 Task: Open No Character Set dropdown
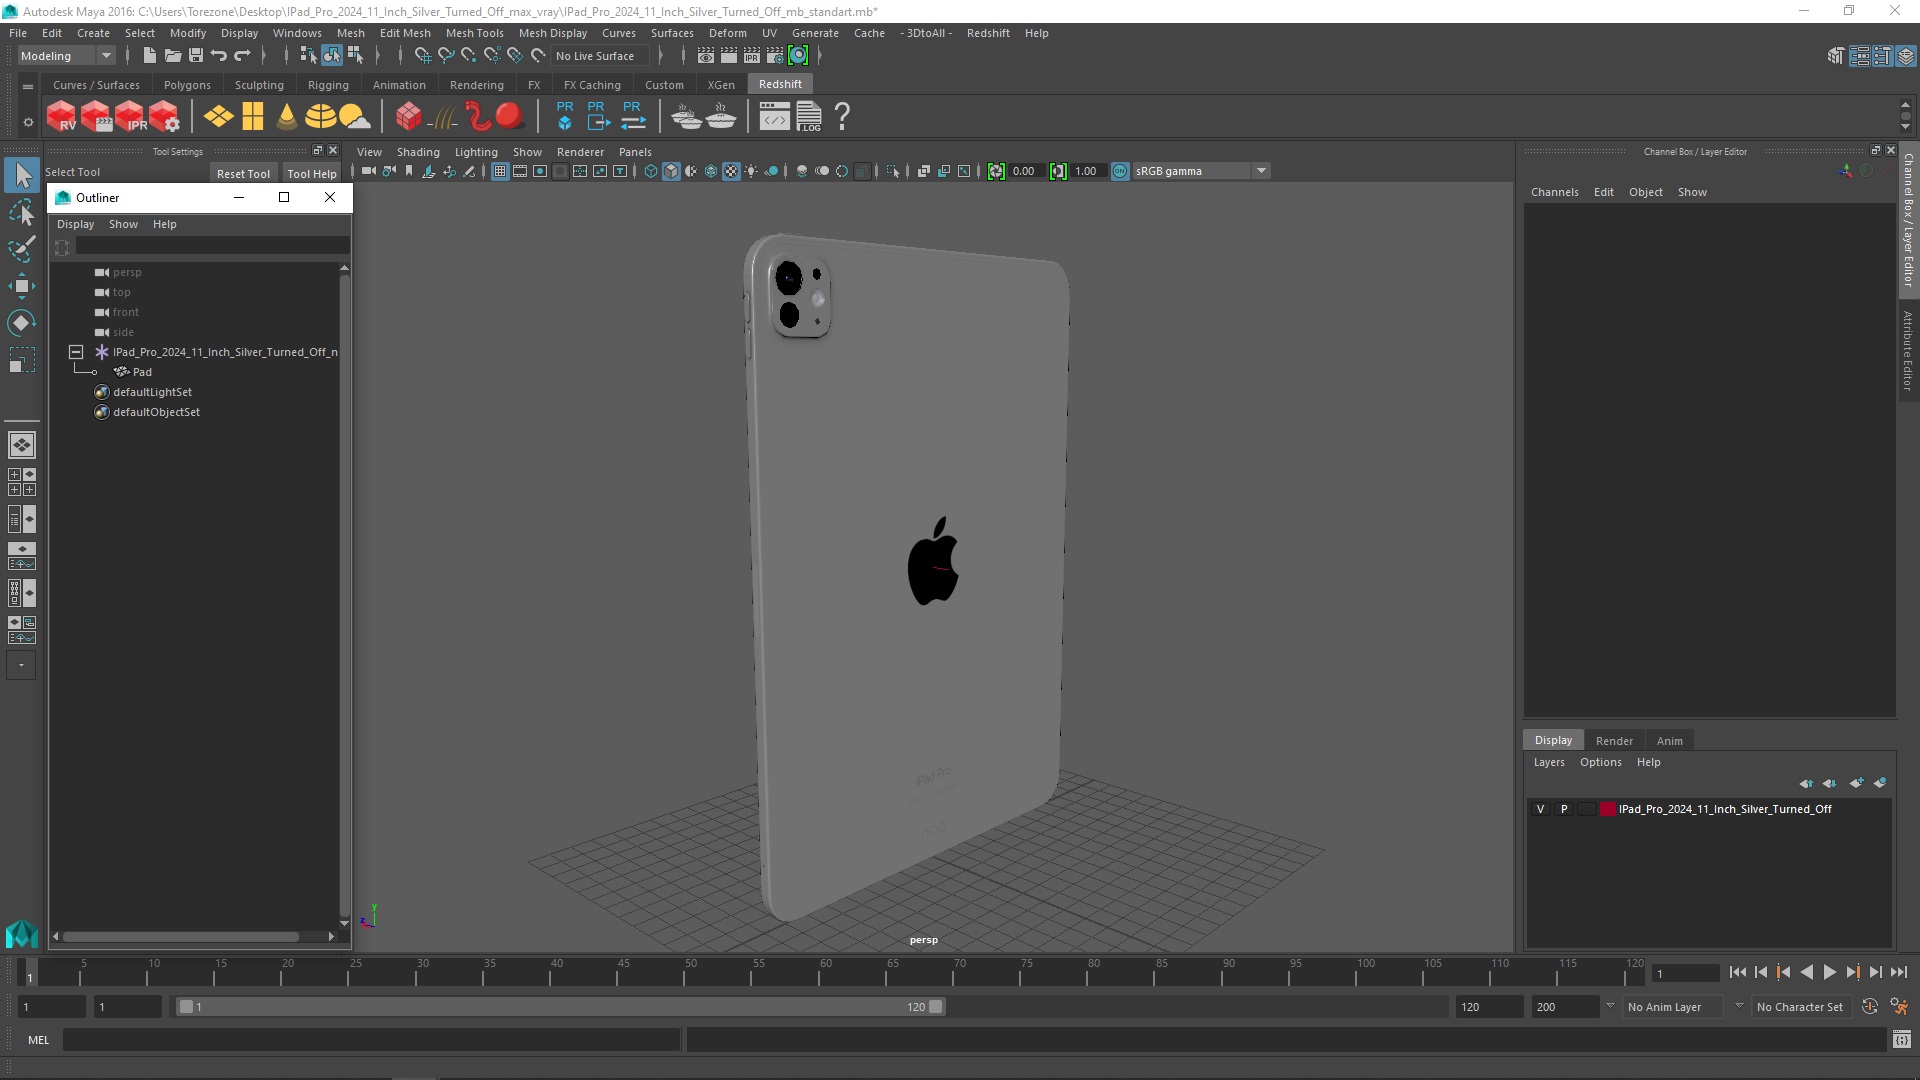pos(1804,1007)
